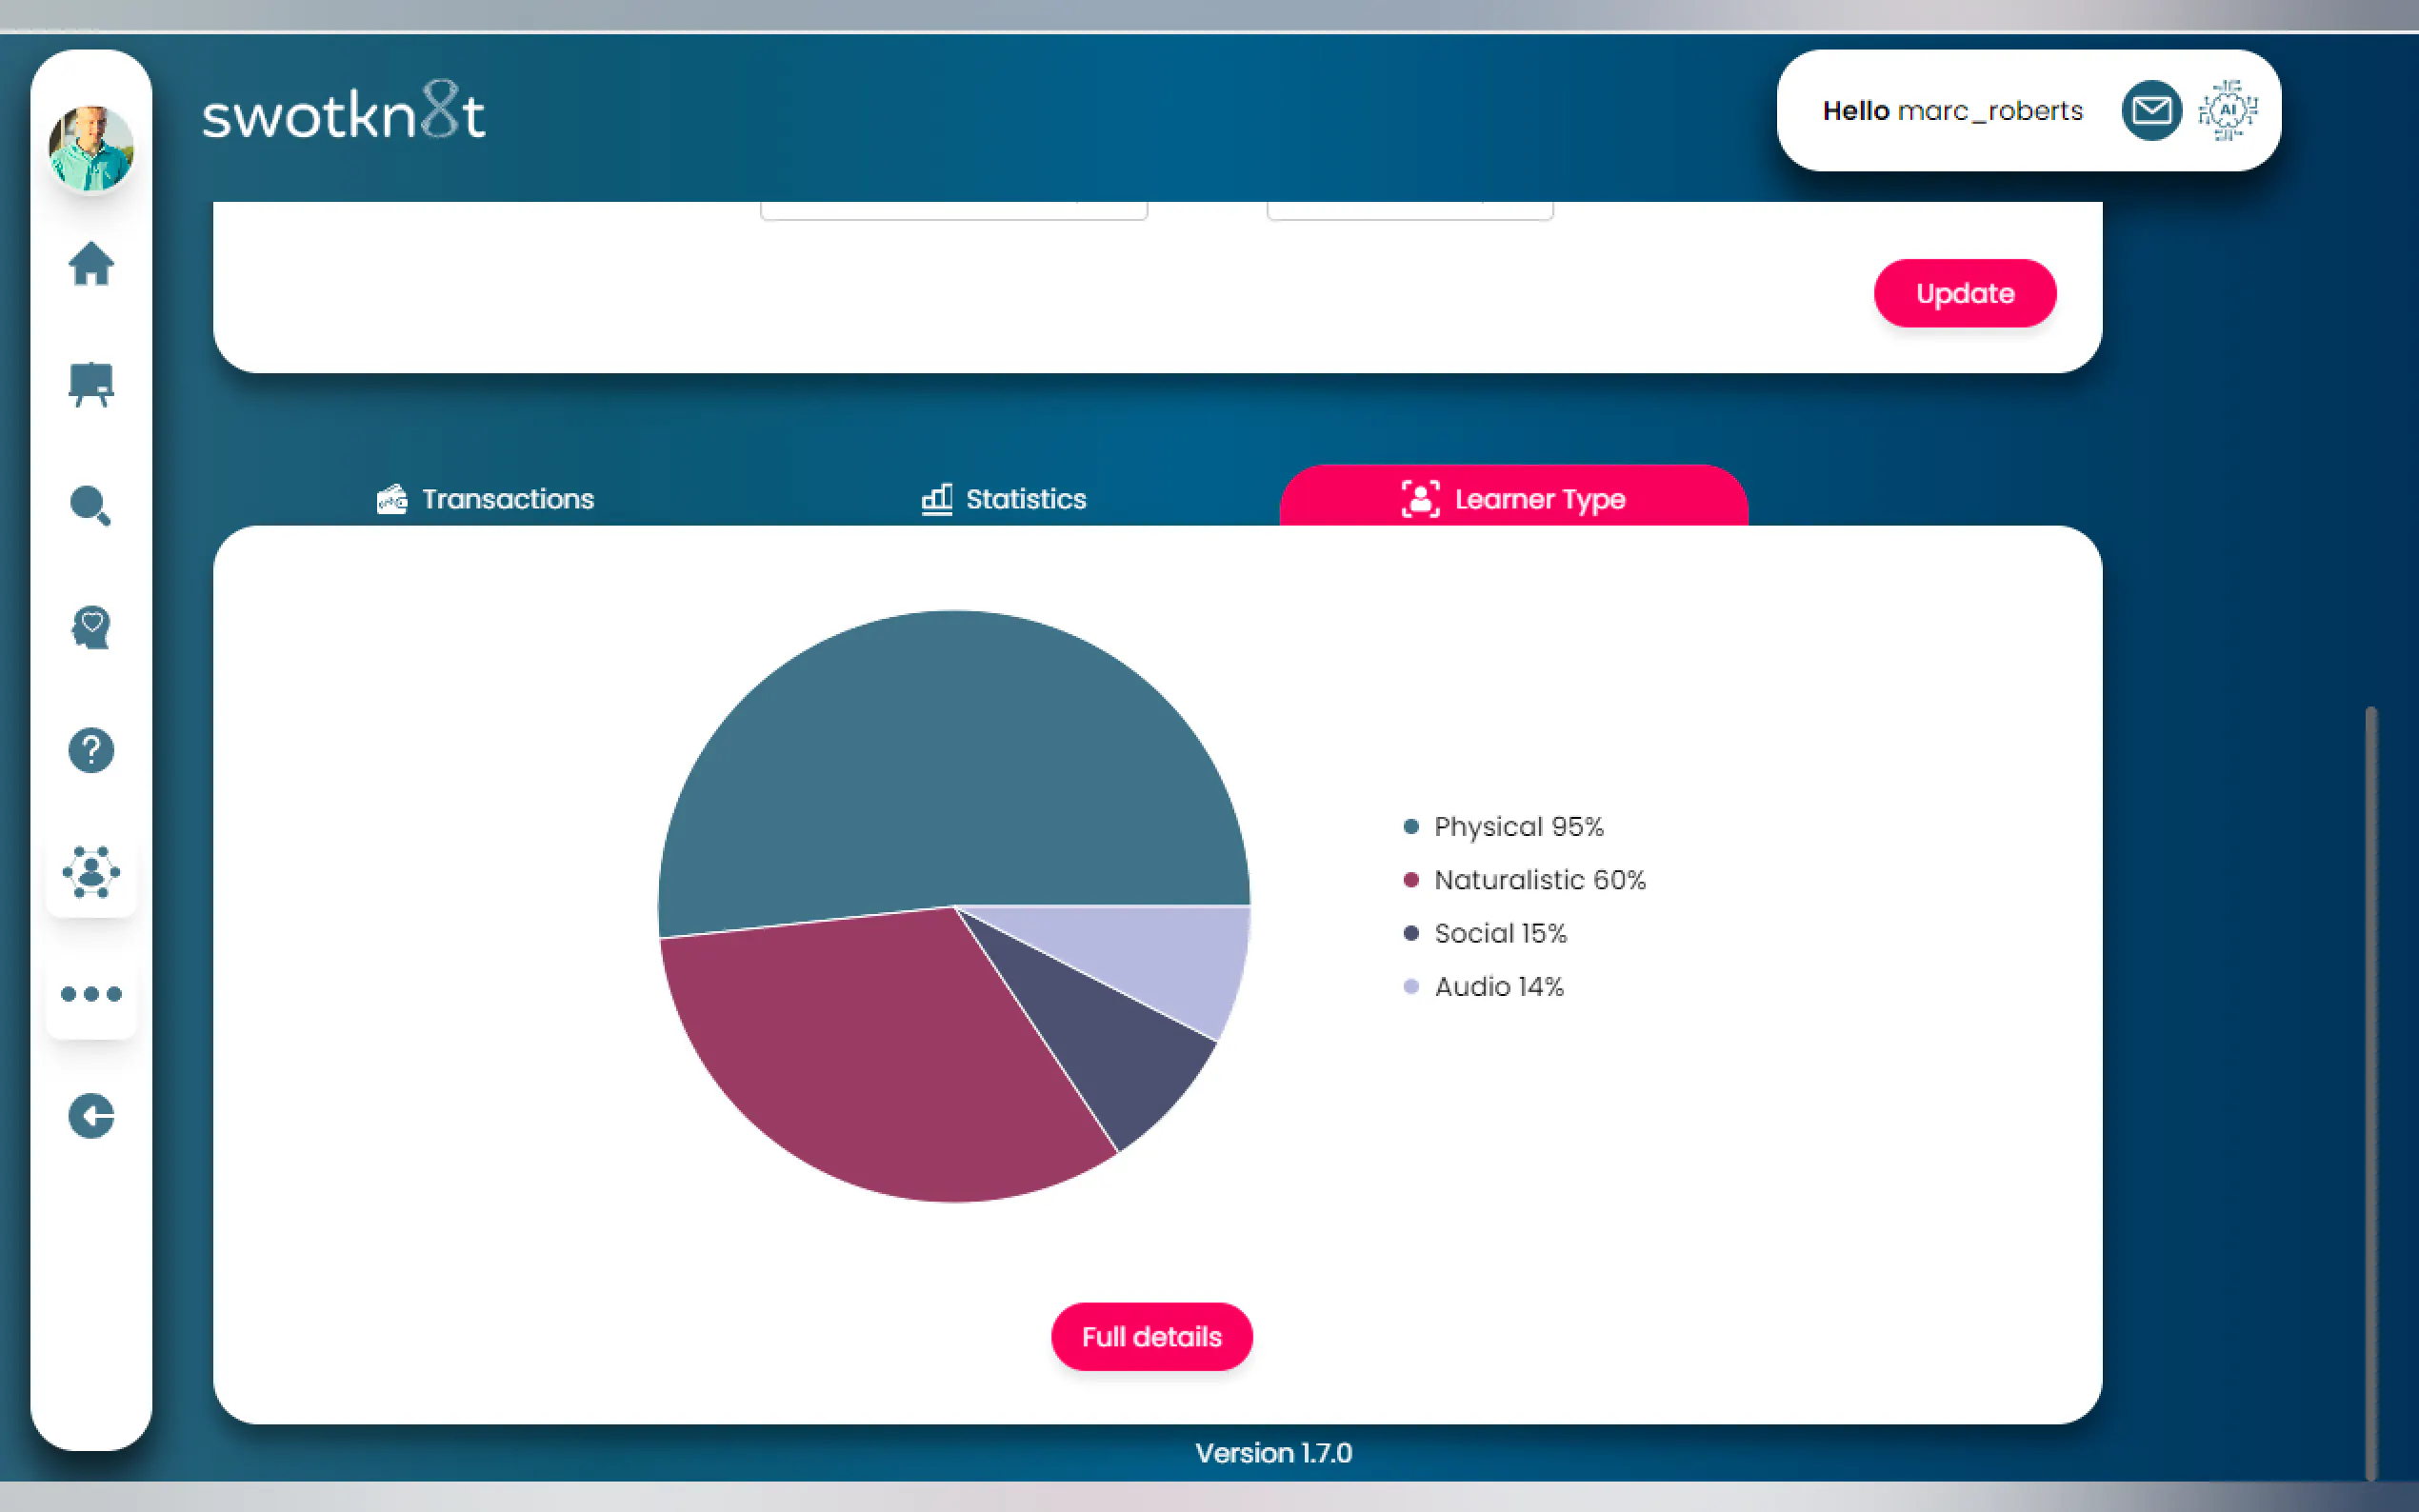
Task: Click the home icon in sidebar
Action: click(x=91, y=265)
